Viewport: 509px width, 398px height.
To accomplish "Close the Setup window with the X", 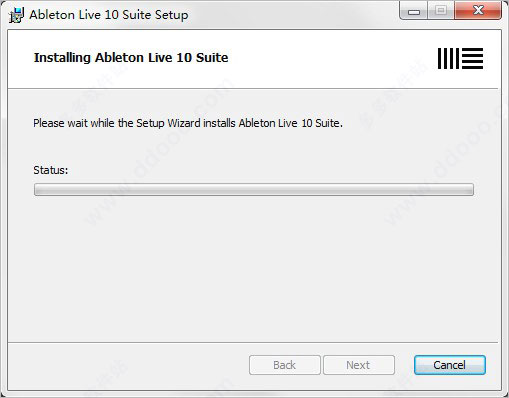I will click(x=478, y=11).
